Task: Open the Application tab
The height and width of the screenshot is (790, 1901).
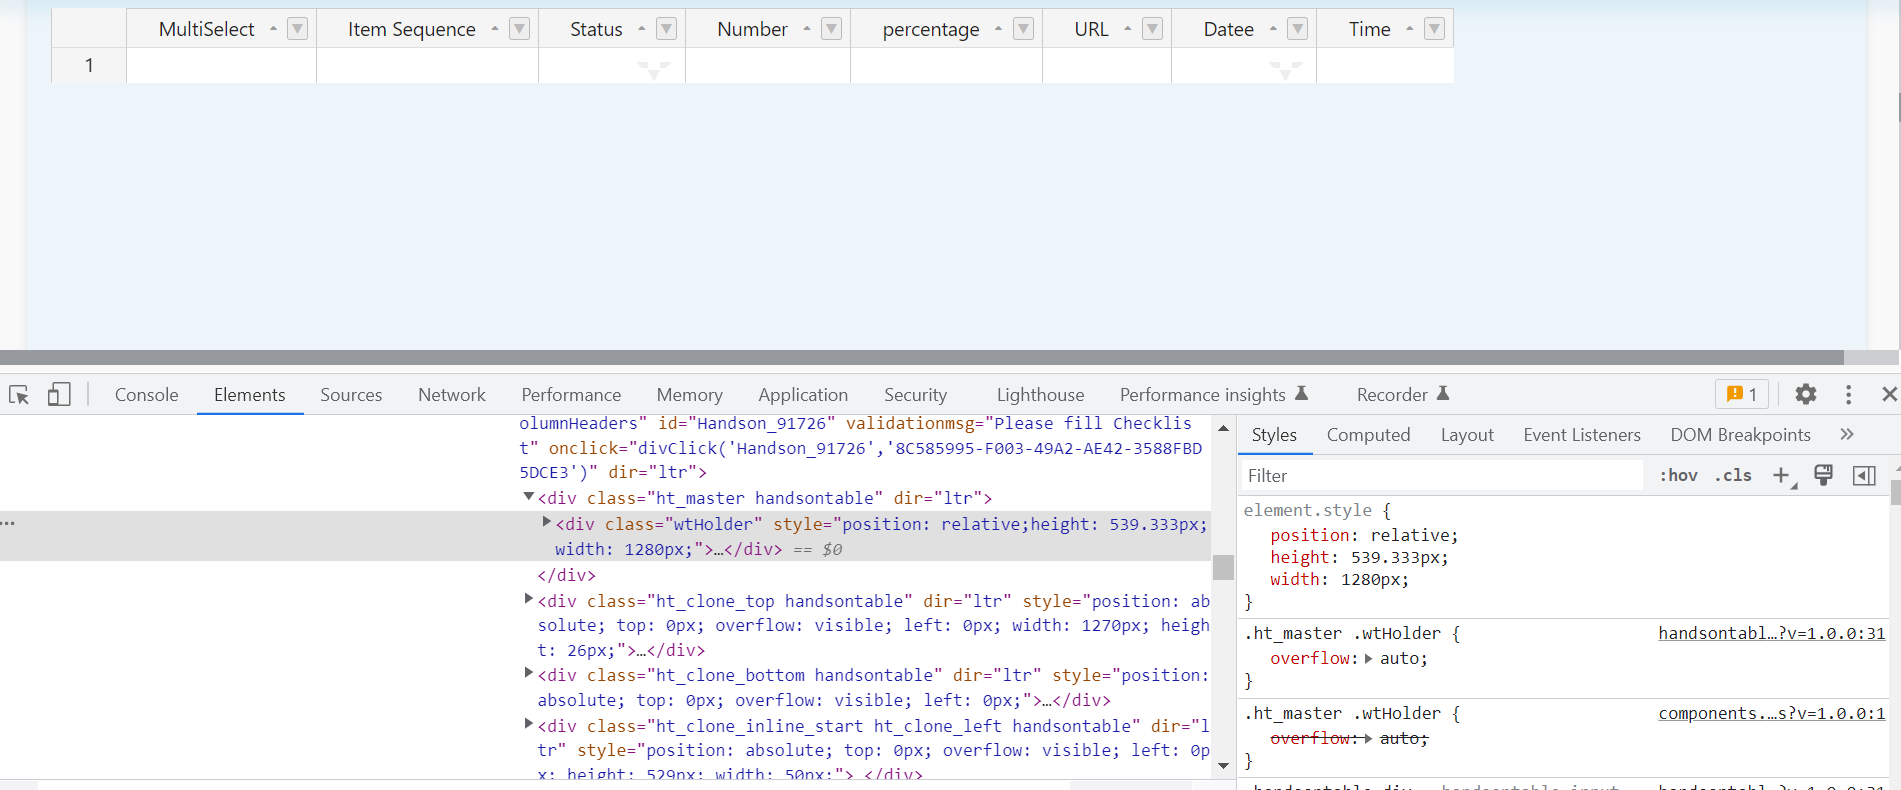Action: click(803, 395)
